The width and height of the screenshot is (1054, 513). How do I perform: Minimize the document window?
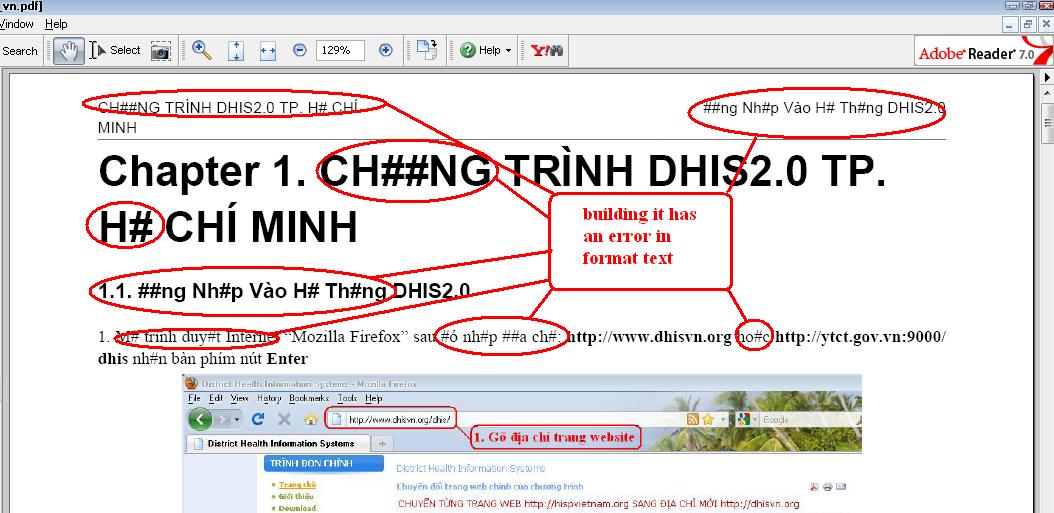pos(1010,24)
